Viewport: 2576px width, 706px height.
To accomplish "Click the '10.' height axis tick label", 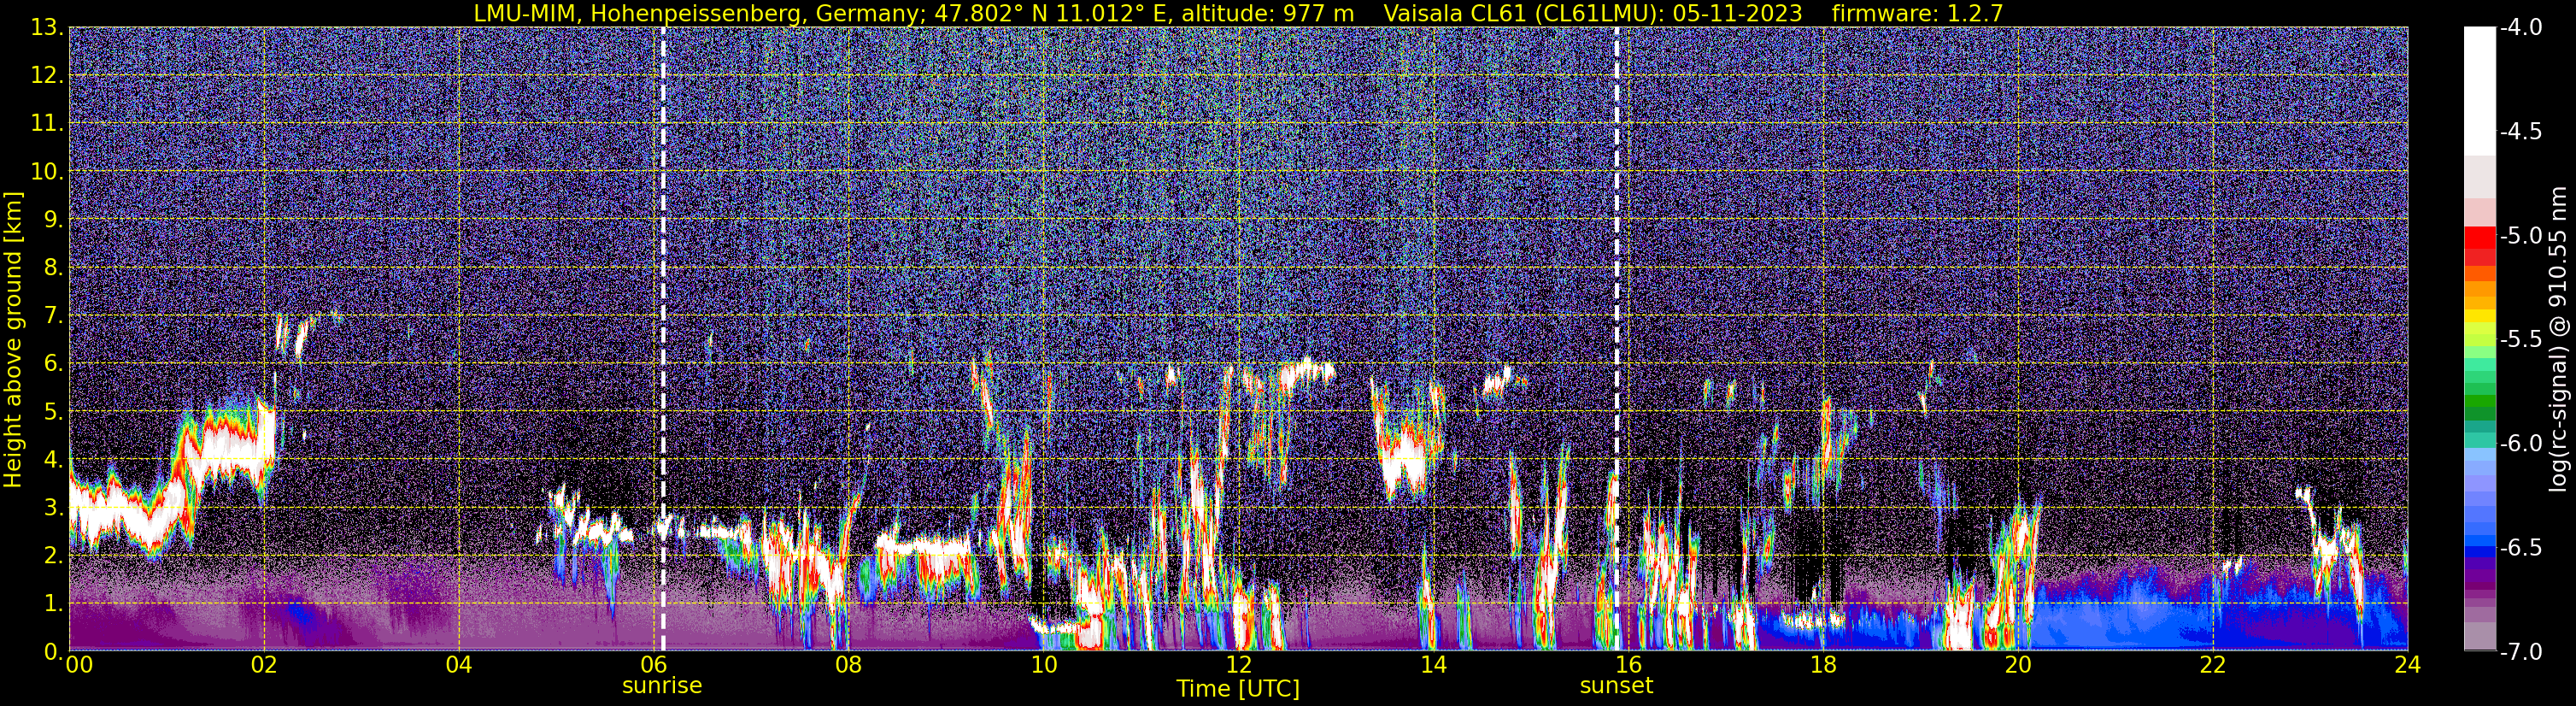I will pos(48,171).
